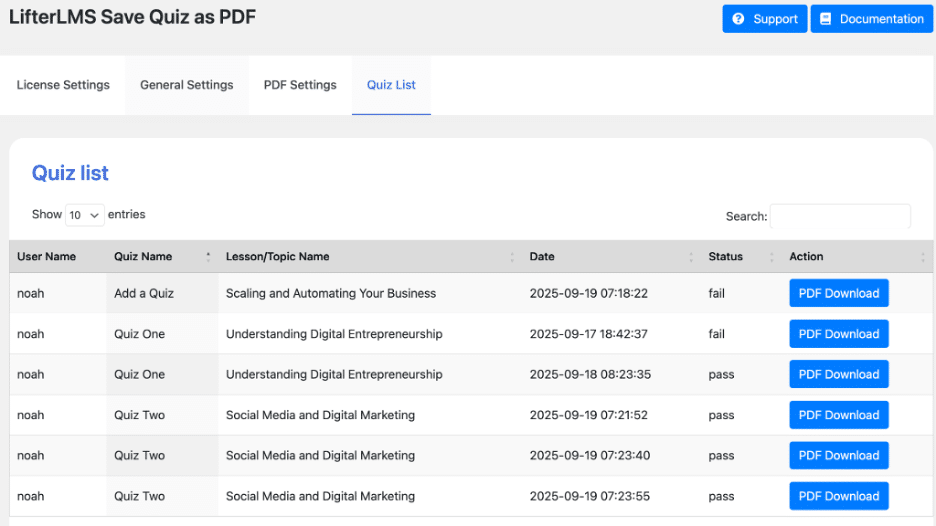Download PDF for Add a Quiz row
Viewport: 936px width, 526px height.
point(839,293)
